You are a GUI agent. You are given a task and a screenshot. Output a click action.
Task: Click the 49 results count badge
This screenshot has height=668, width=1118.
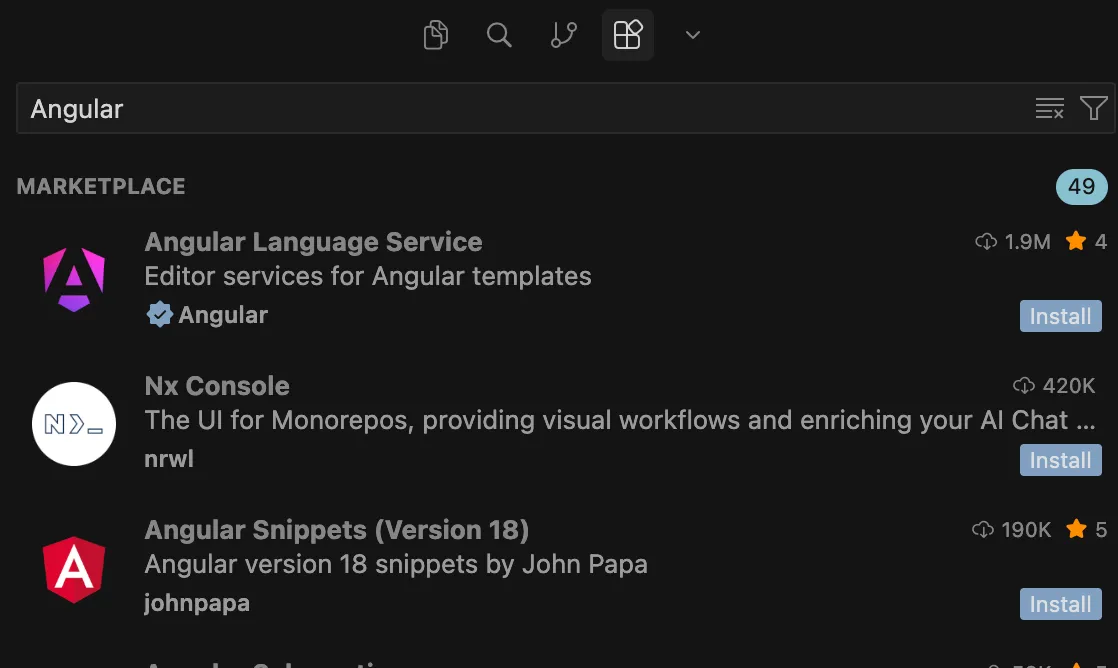[1081, 187]
